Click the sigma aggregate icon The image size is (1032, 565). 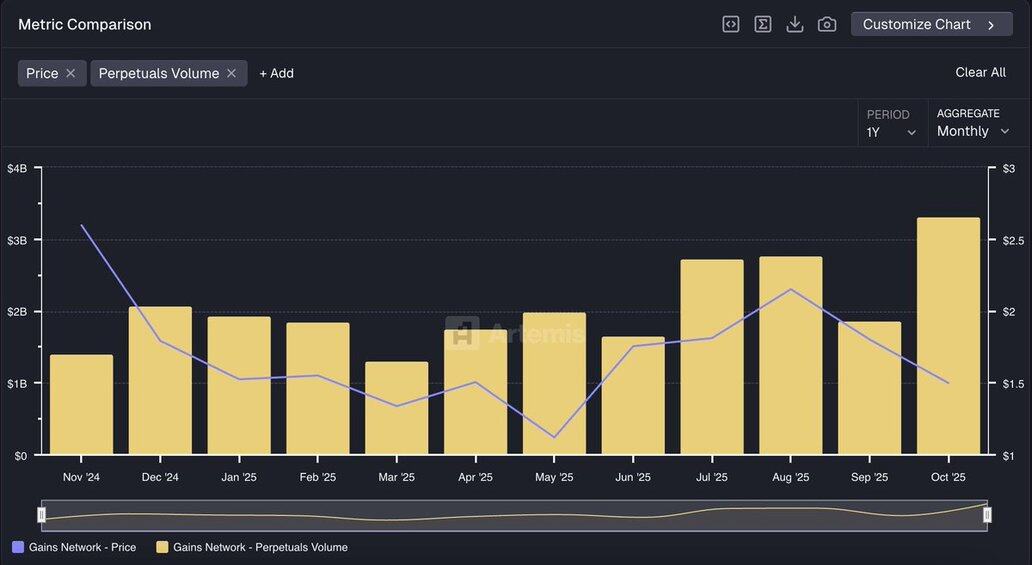(x=763, y=24)
